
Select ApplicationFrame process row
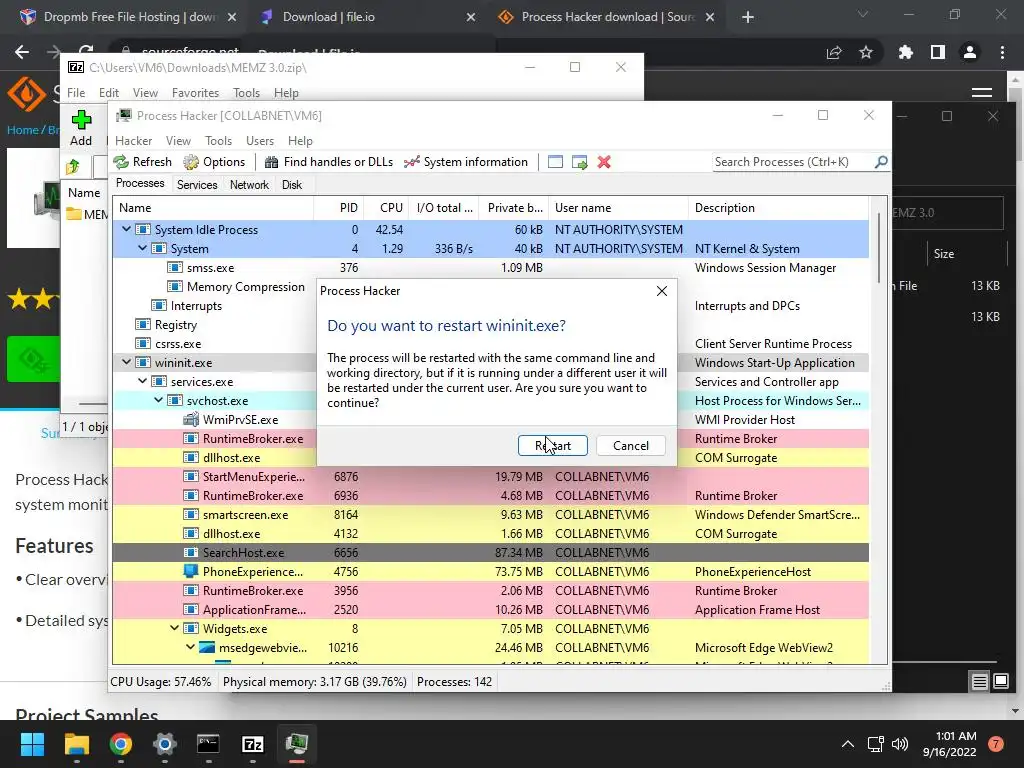(x=490, y=609)
